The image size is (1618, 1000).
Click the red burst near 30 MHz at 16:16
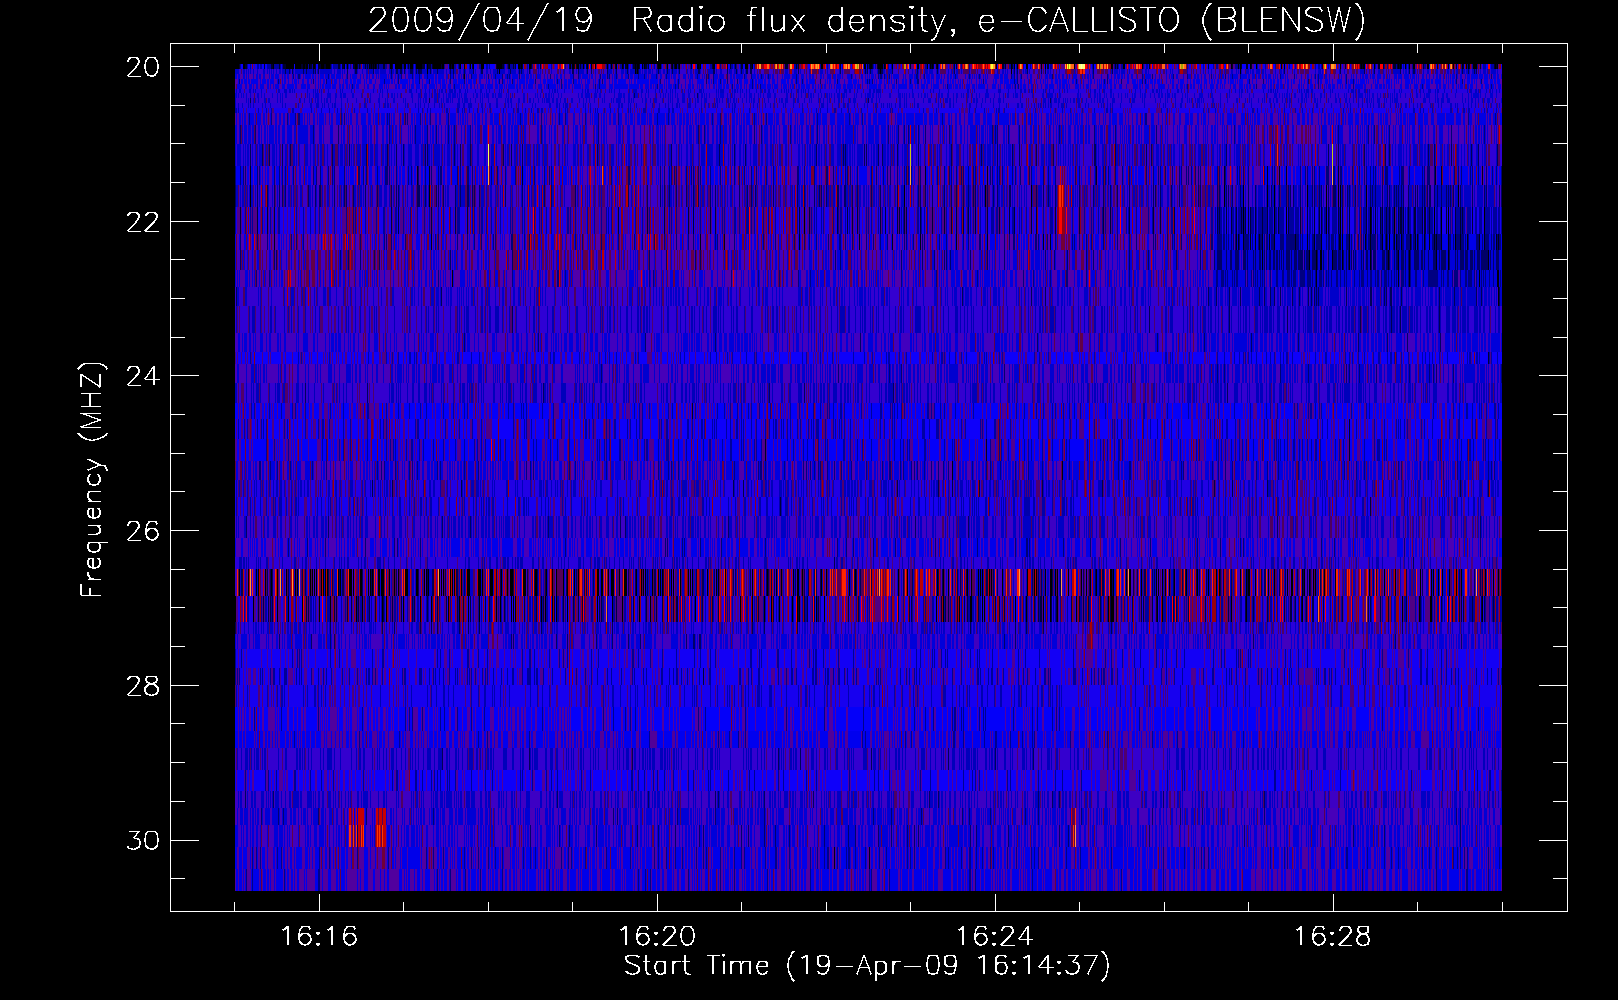click(367, 827)
